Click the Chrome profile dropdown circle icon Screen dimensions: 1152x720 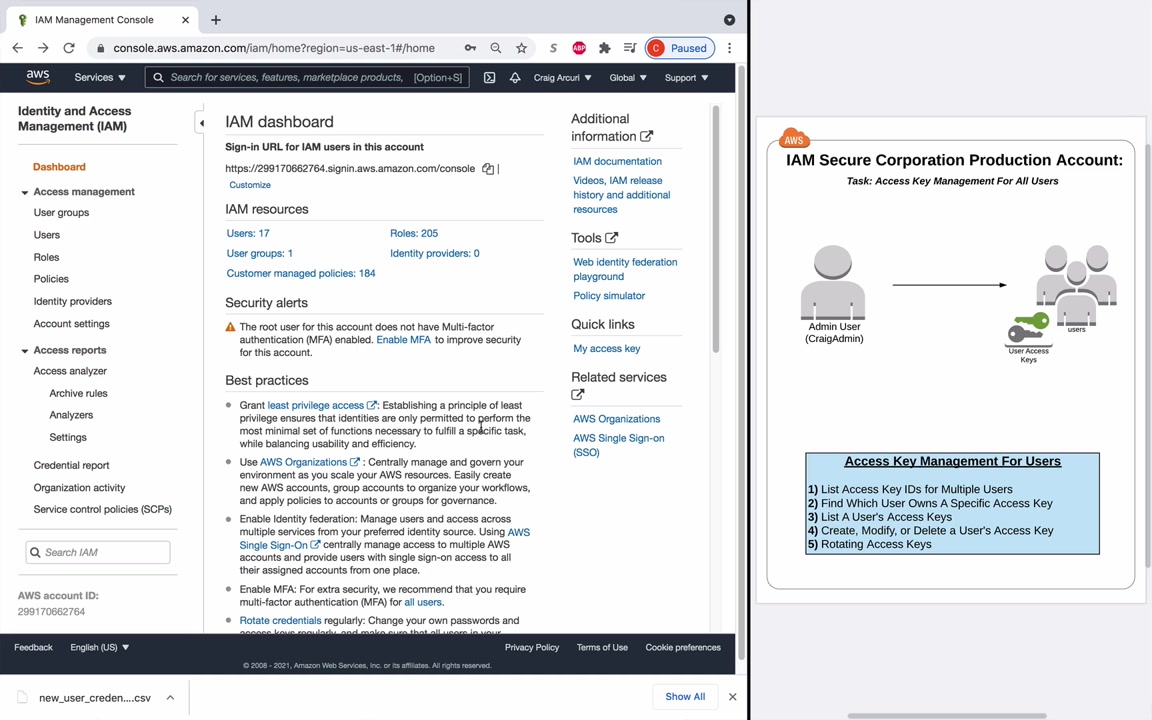730,20
